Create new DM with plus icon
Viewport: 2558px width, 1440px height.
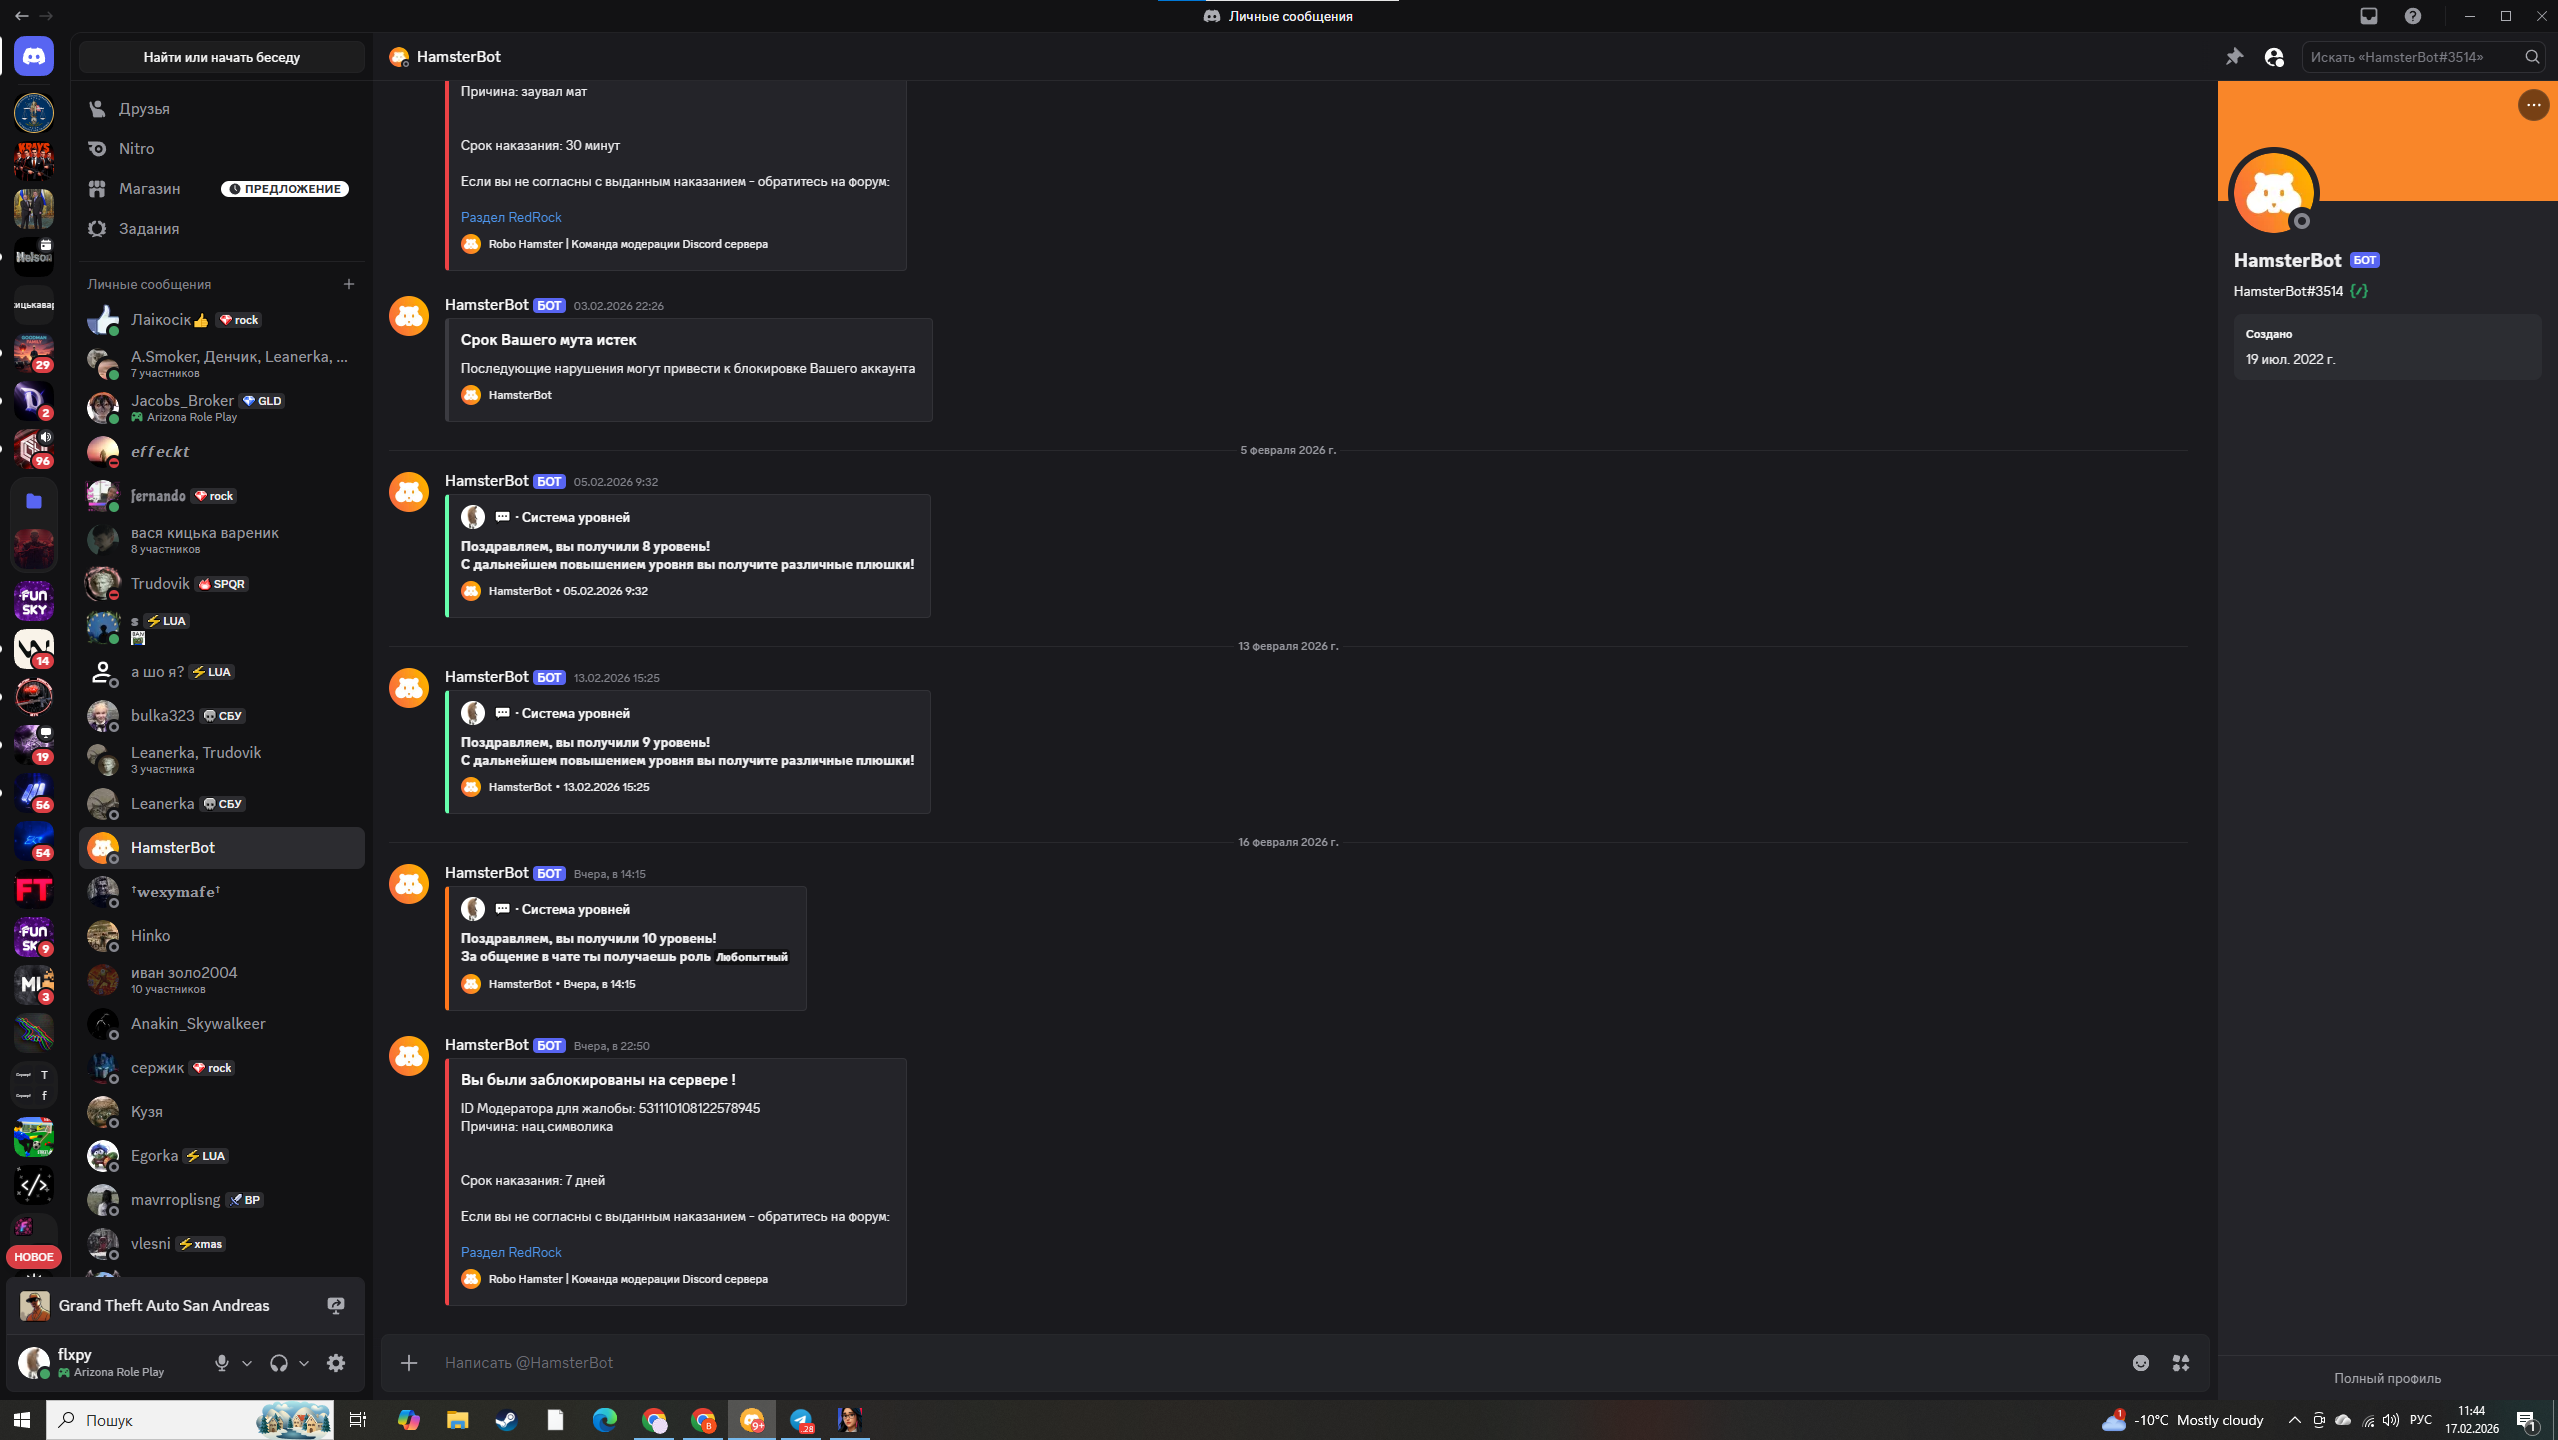tap(349, 284)
